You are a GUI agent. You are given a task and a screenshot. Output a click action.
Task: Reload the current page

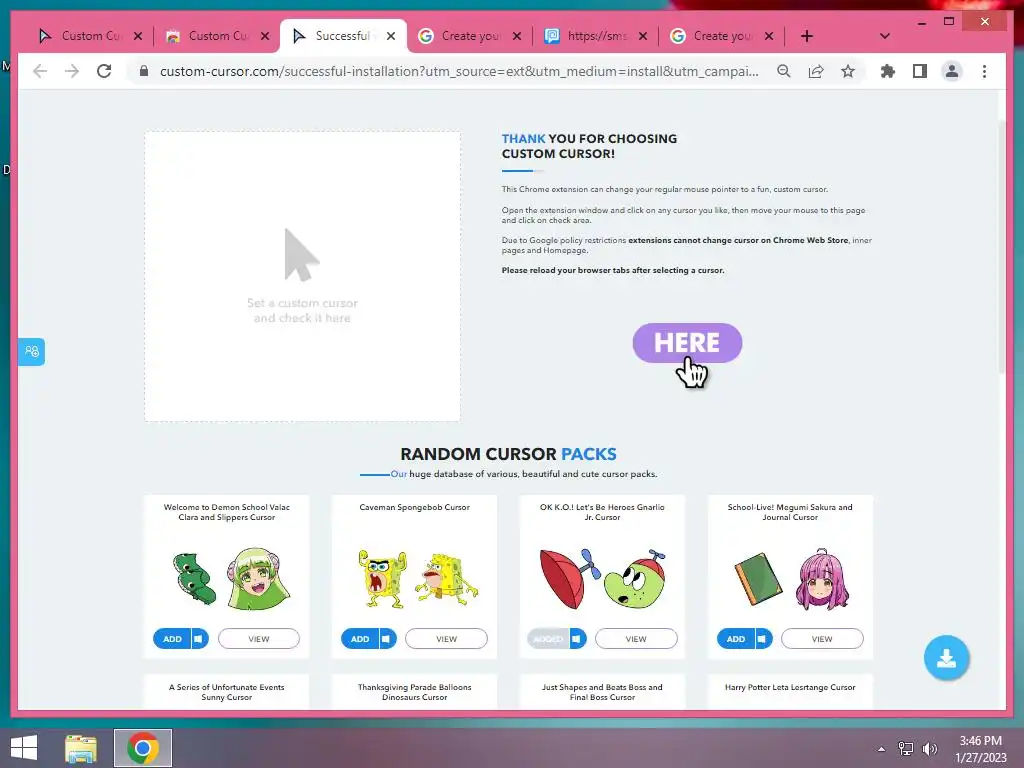tap(104, 71)
